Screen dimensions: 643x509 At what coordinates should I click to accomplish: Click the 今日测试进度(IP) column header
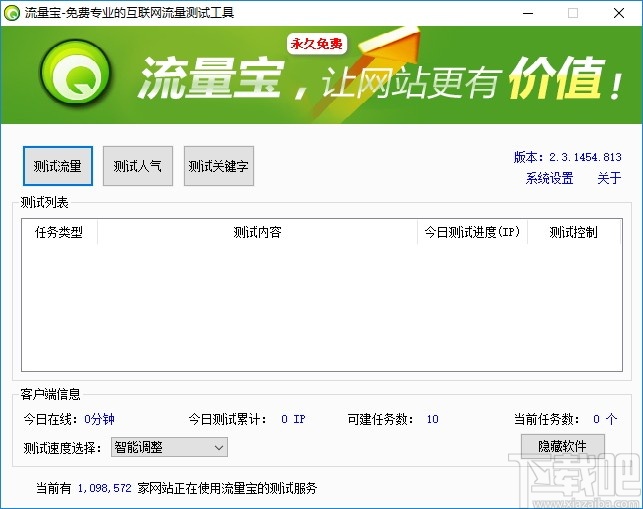[472, 232]
